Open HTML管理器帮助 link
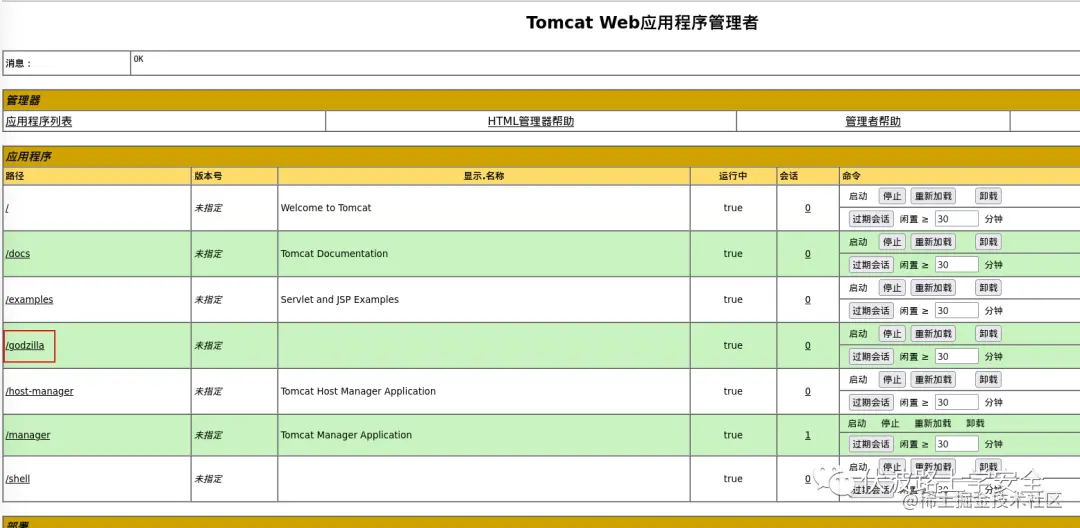1080x528 pixels. 530,121
